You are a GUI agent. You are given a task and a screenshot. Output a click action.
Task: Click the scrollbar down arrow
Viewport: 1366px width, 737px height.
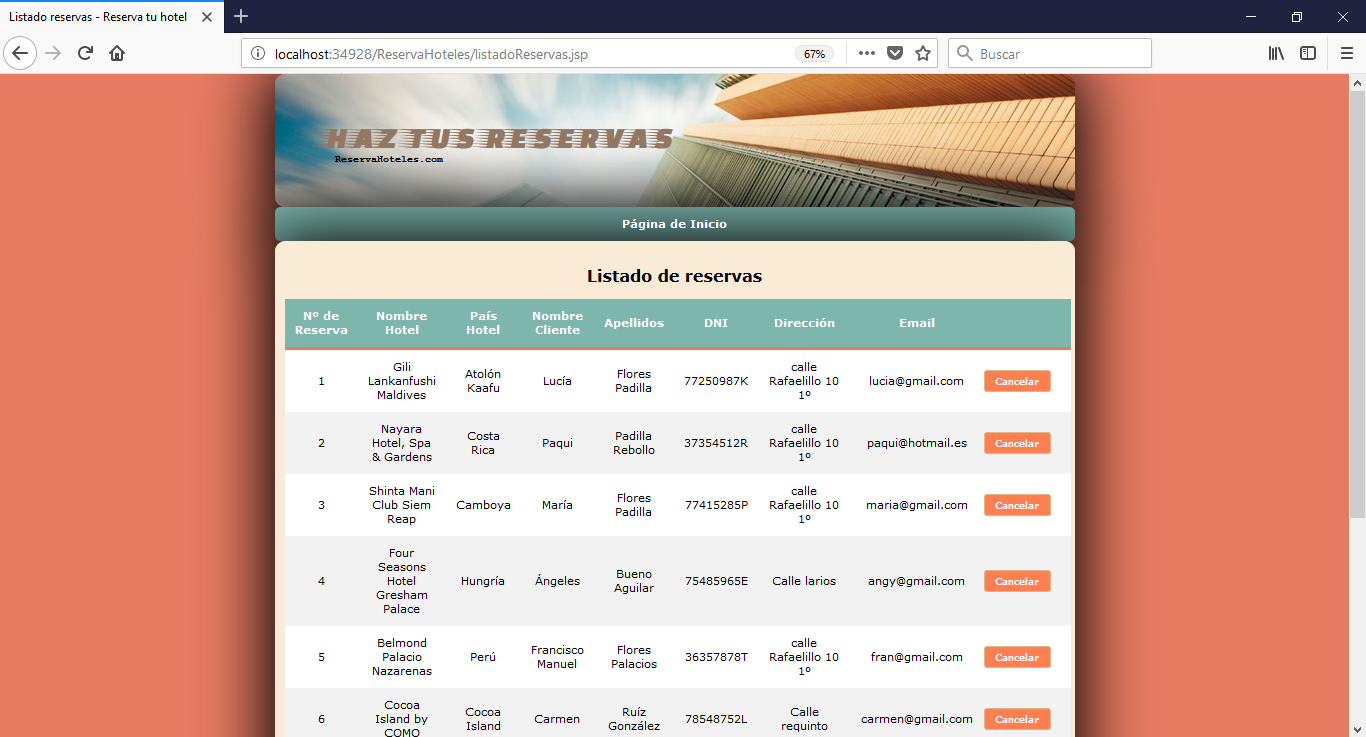[x=1357, y=729]
